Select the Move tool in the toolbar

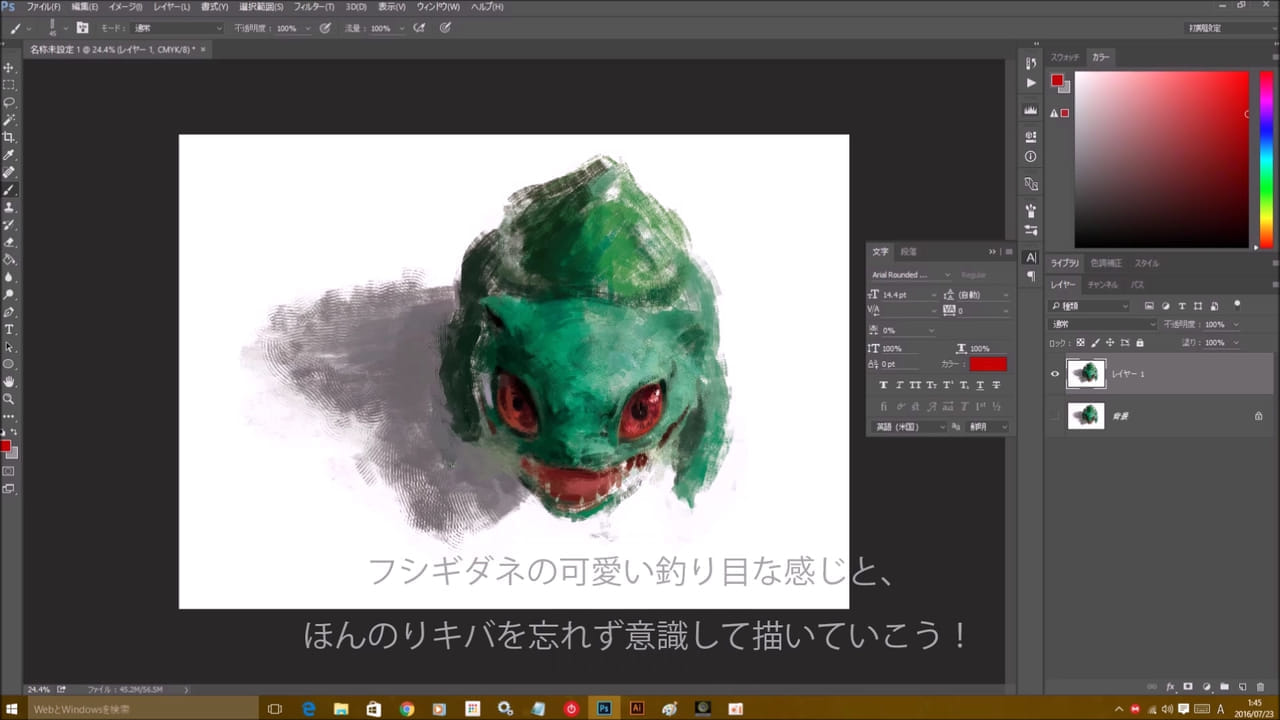click(x=9, y=67)
